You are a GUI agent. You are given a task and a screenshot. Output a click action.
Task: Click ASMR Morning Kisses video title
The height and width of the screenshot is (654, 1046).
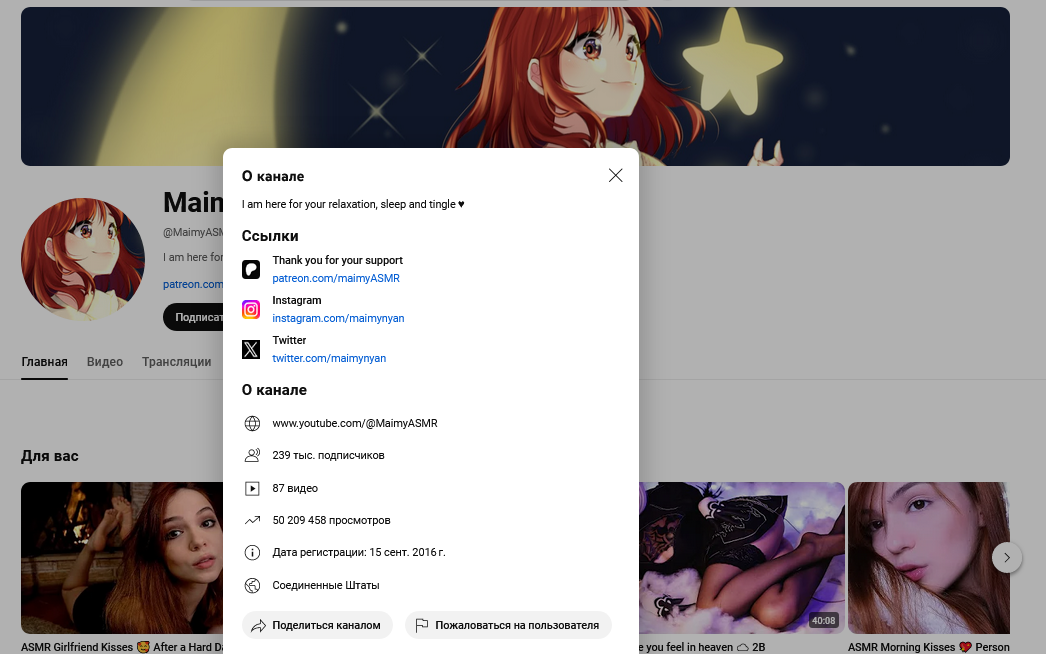929,647
